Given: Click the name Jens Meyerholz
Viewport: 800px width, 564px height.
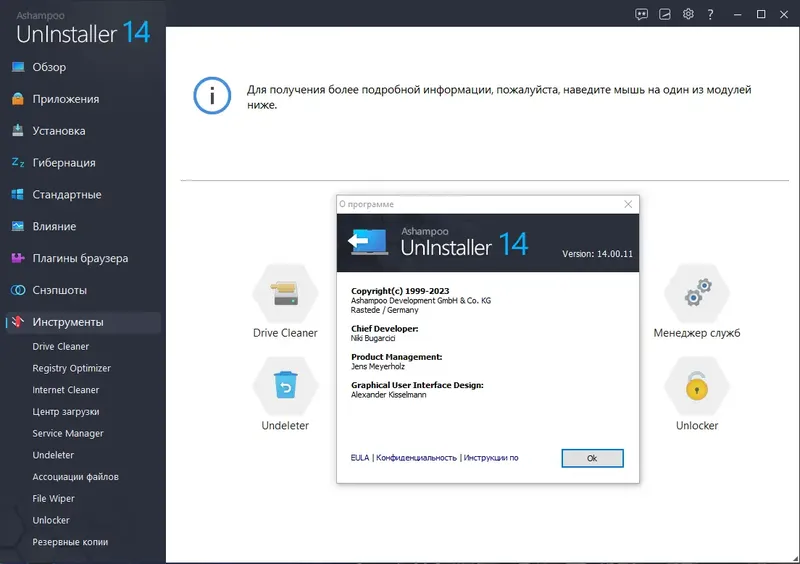Looking at the screenshot, I should [x=378, y=366].
